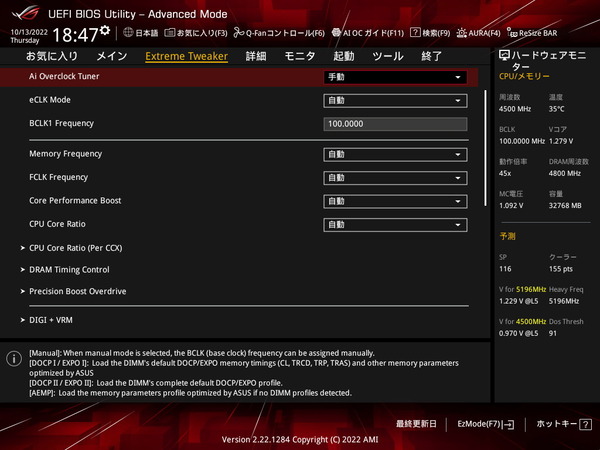This screenshot has height=450, width=600.
Task: Switch to the モニタ tab
Action: coord(300,56)
